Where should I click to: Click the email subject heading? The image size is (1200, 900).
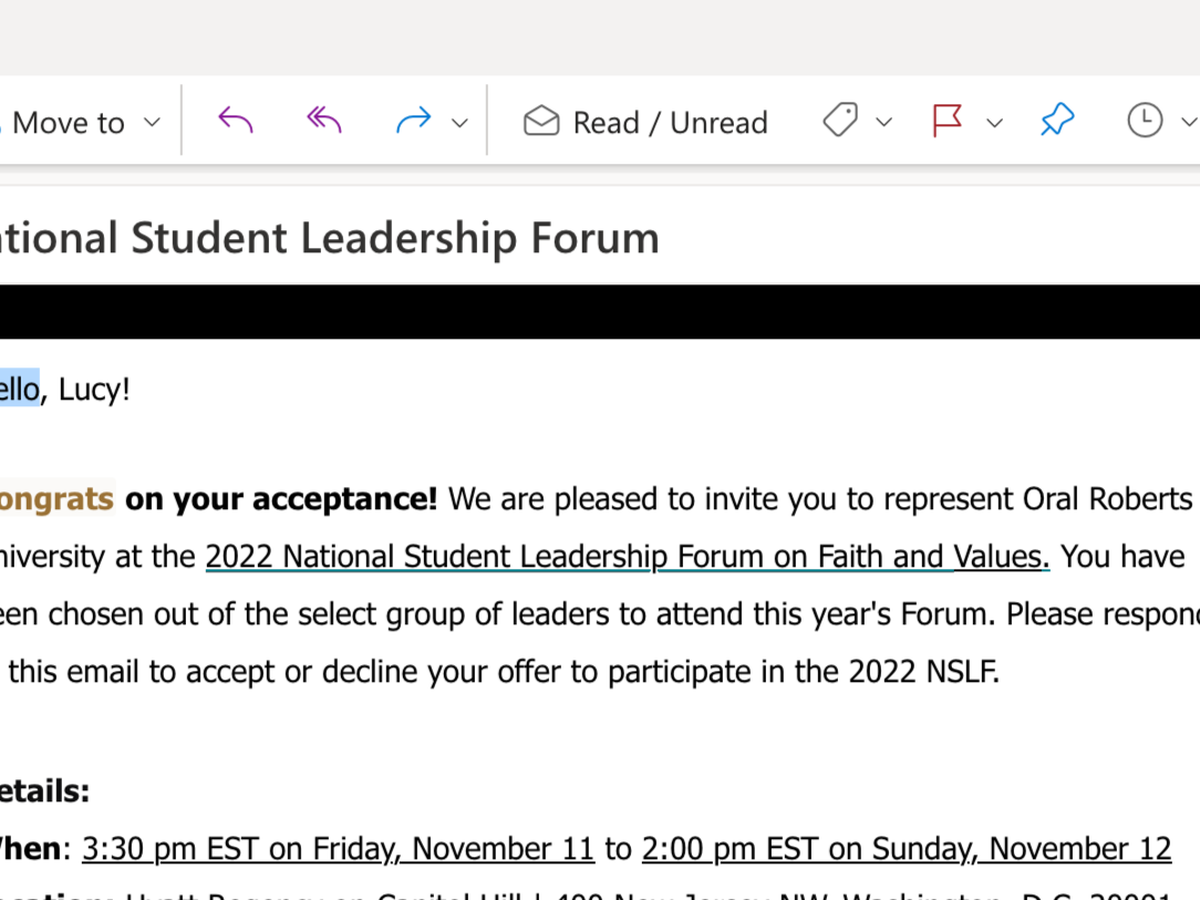[330, 239]
